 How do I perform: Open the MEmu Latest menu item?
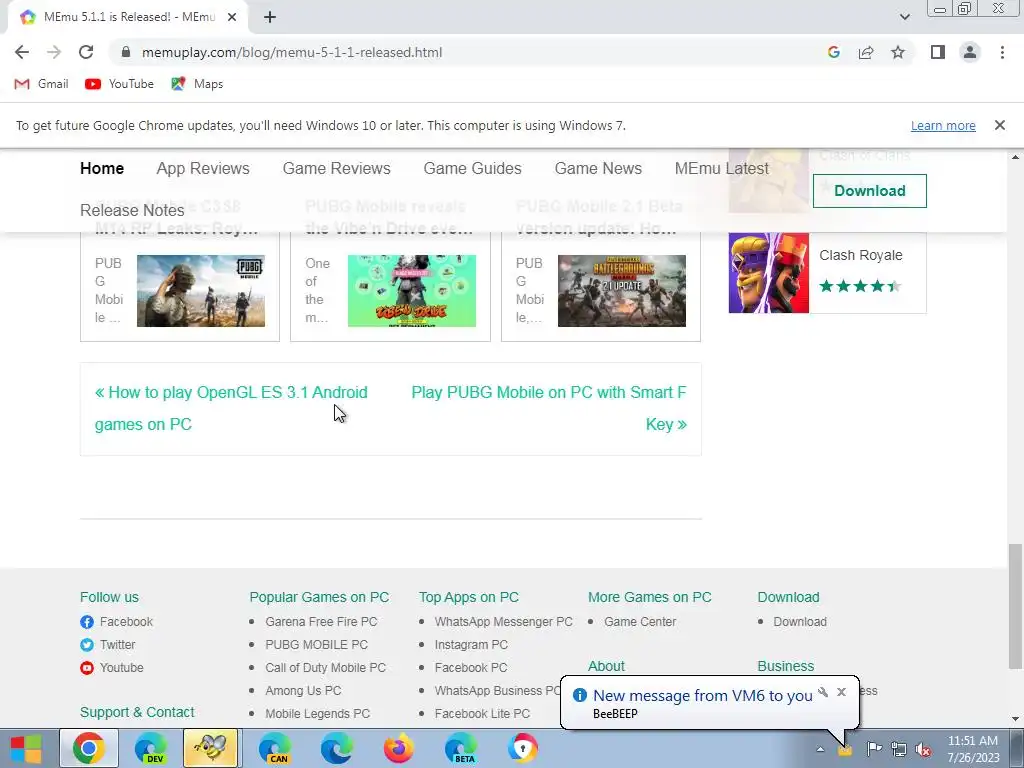coord(722,168)
